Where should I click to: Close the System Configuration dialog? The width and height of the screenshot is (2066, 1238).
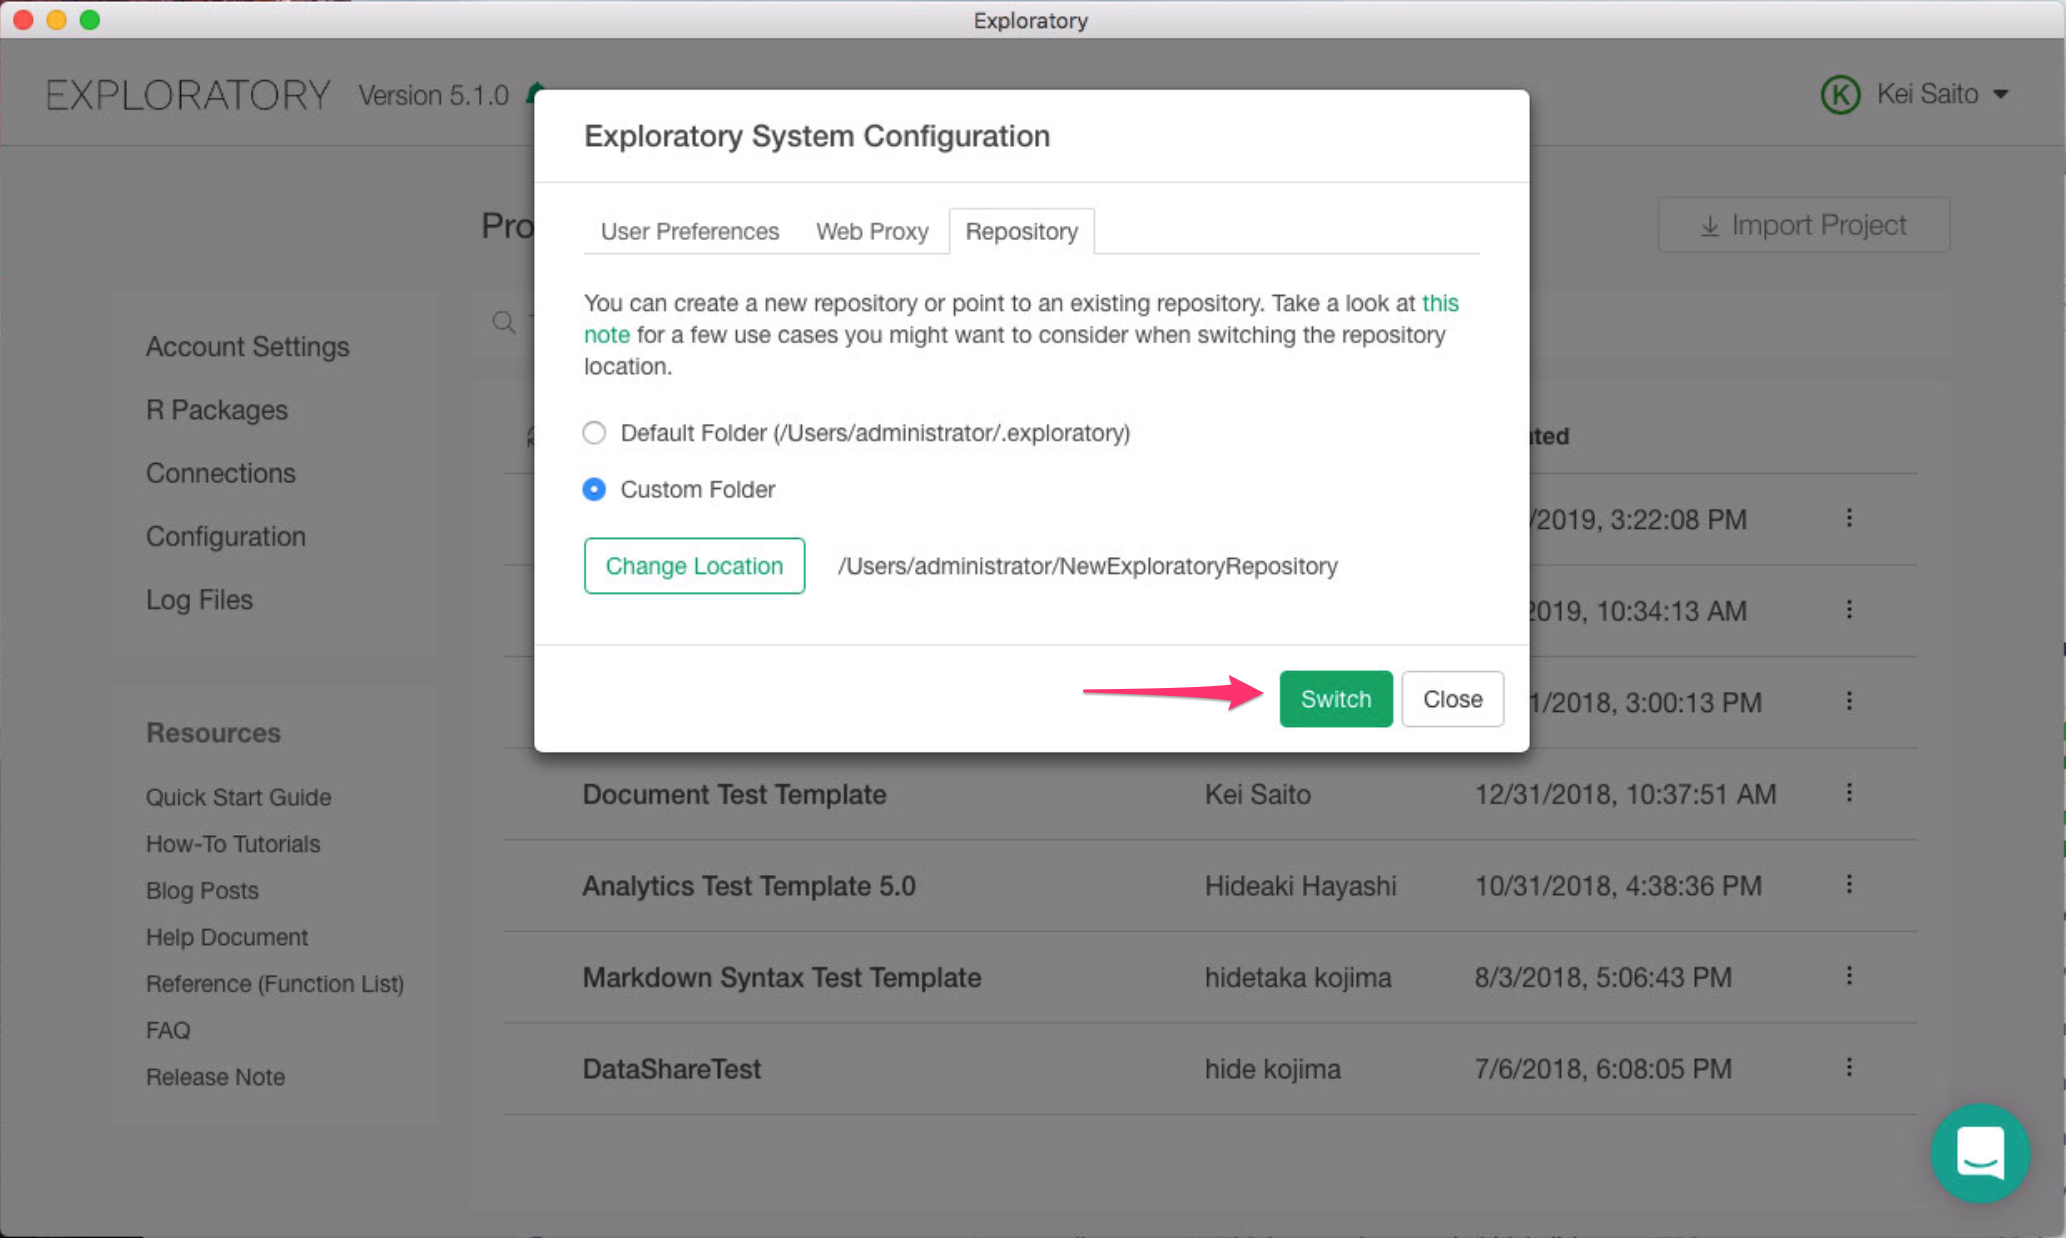(1452, 699)
